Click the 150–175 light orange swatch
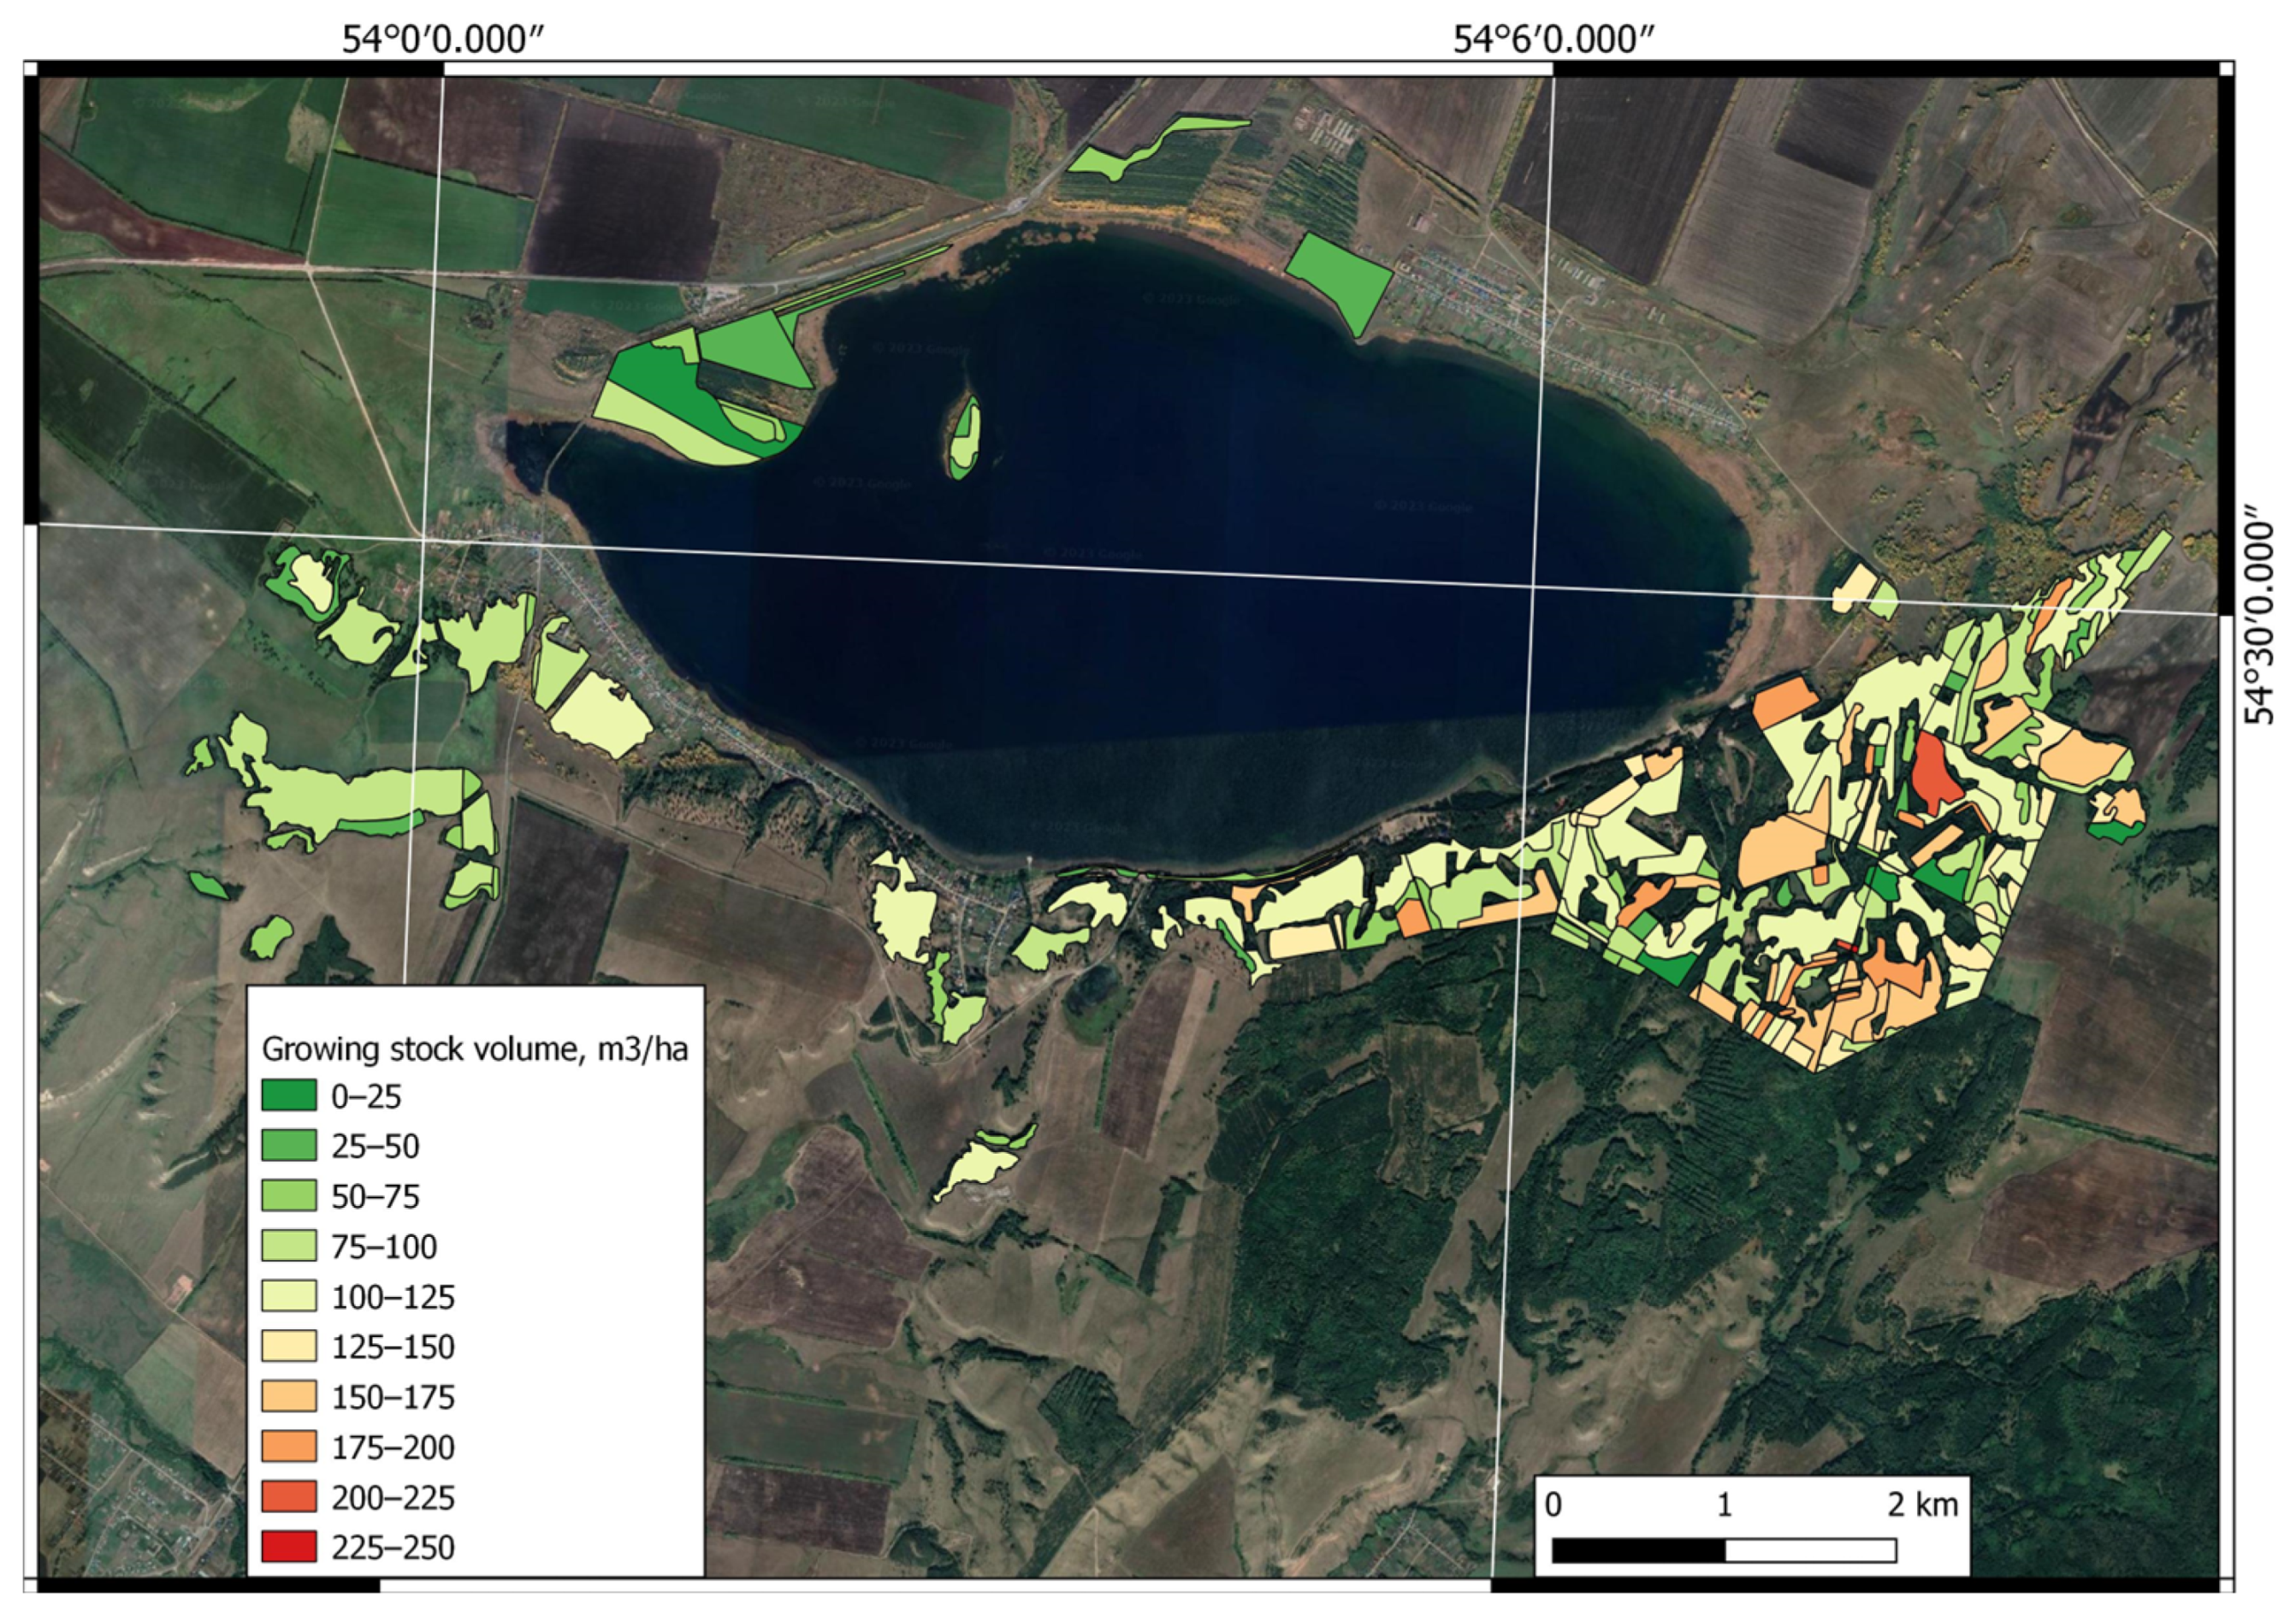Screen dimensions: 2296x1621 pyautogui.click(x=288, y=1396)
